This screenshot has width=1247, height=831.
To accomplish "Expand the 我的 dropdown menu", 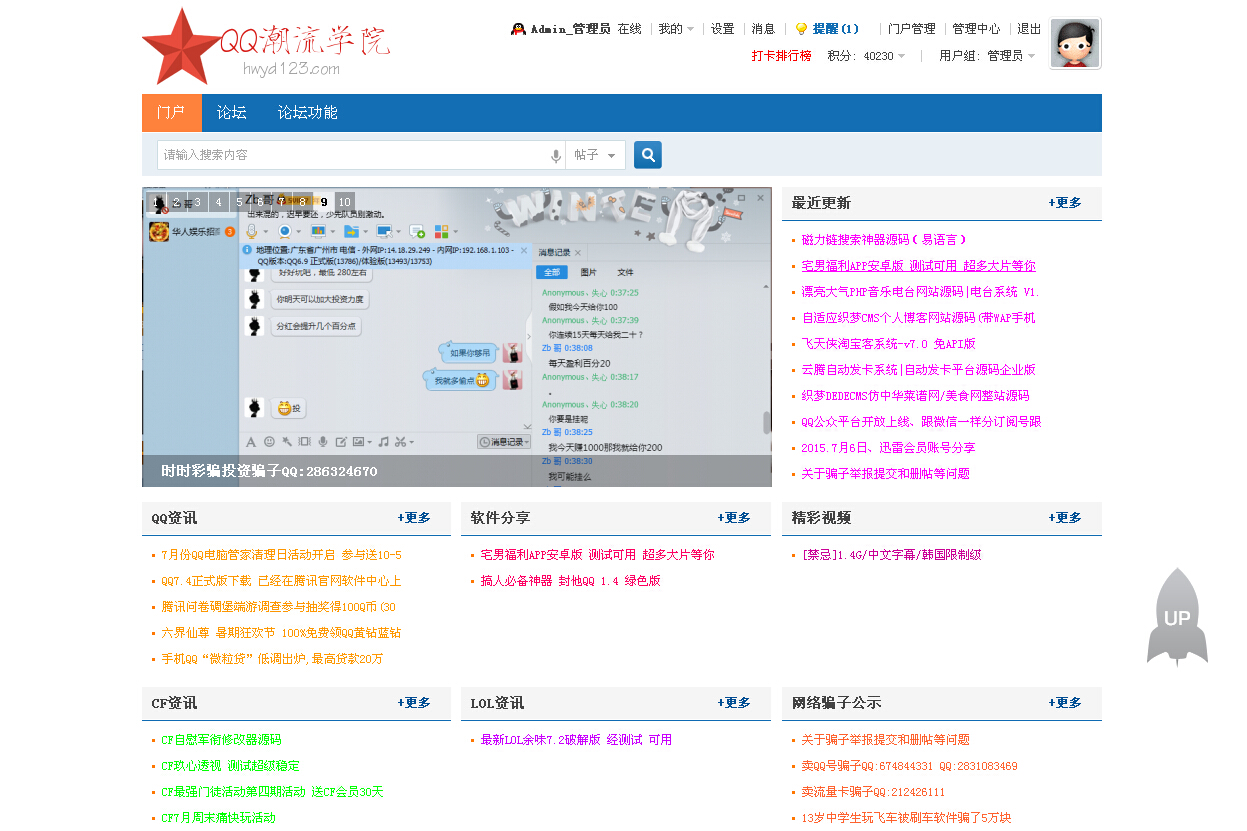I will (676, 29).
